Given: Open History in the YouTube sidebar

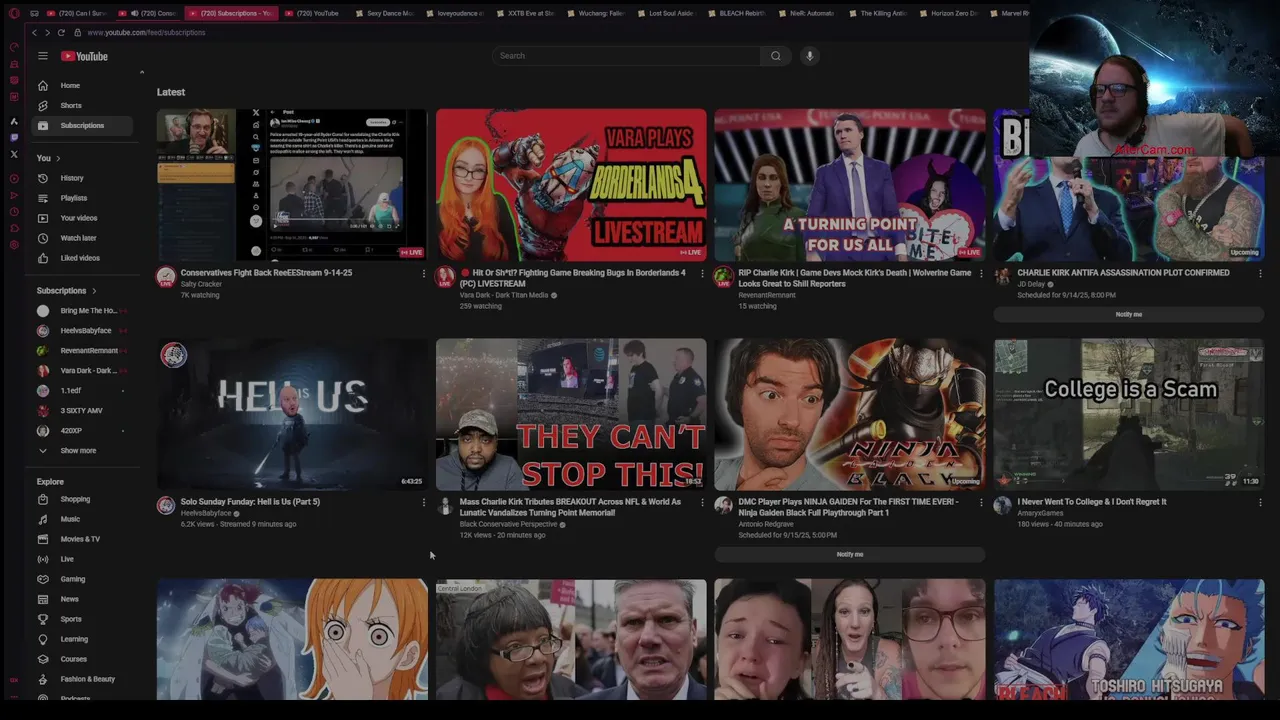Looking at the screenshot, I should 84,178.
